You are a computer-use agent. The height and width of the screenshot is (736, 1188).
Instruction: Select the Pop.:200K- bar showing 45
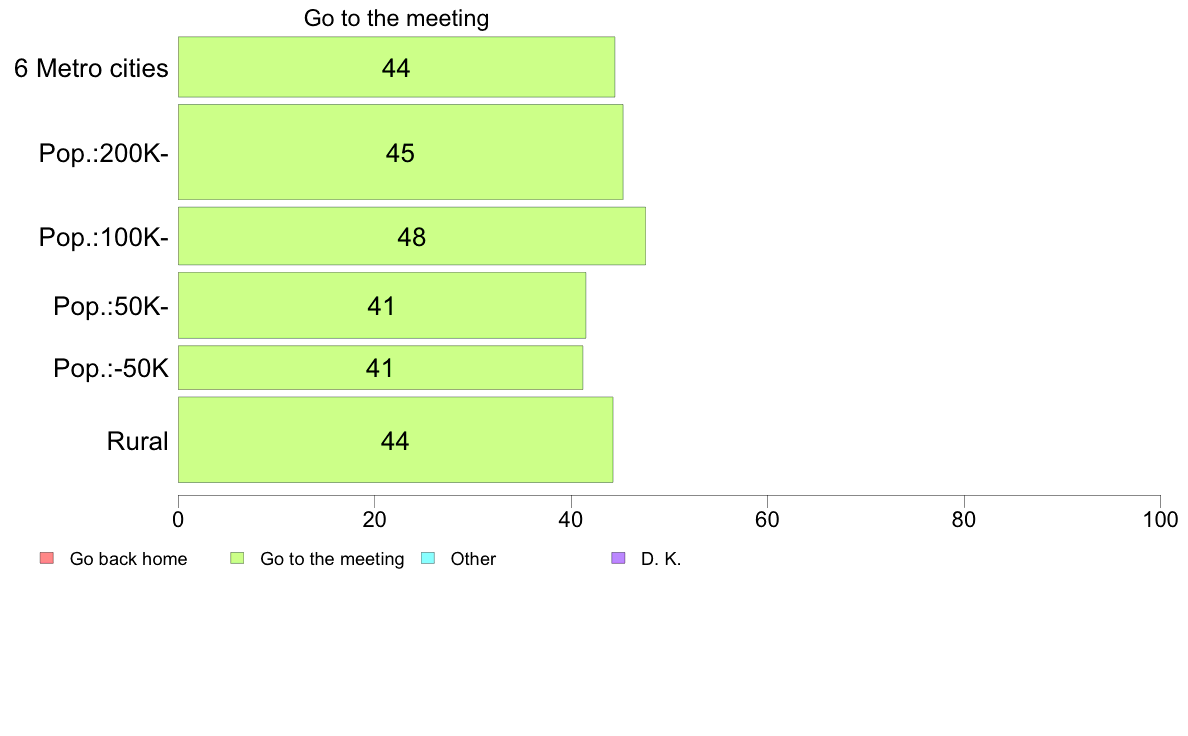click(401, 152)
